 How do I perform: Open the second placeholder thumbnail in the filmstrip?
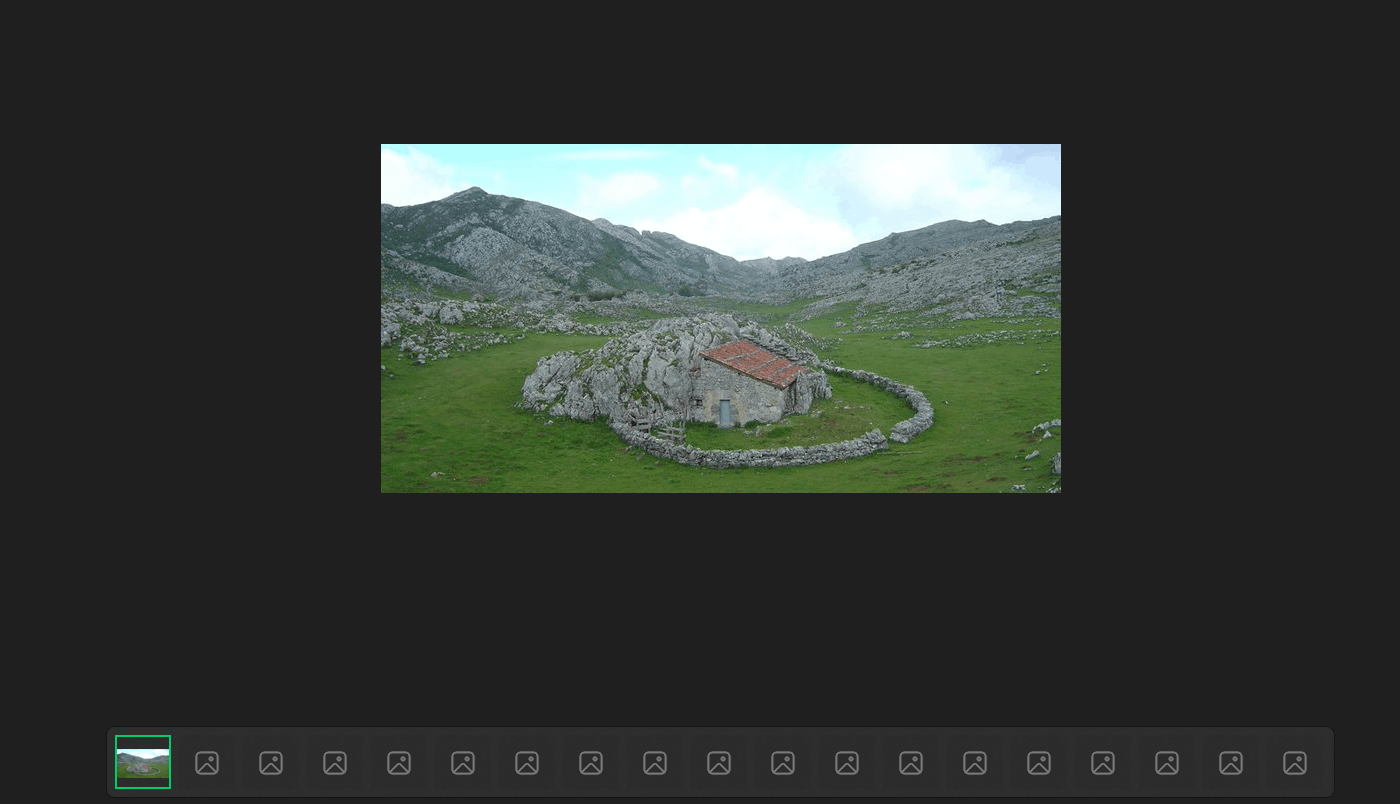click(271, 763)
